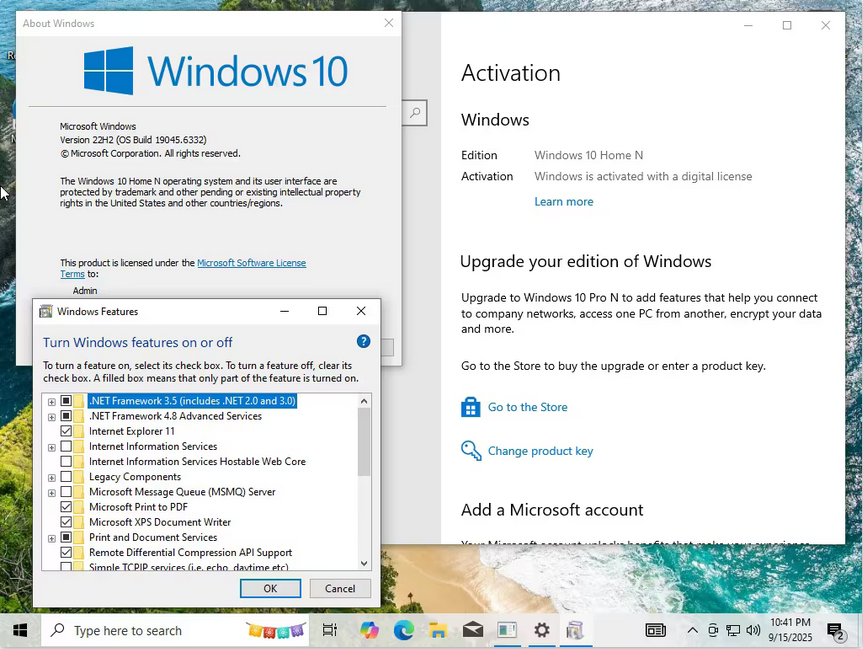Click OK in Windows Features
This screenshot has width=863, height=649.
point(270,588)
